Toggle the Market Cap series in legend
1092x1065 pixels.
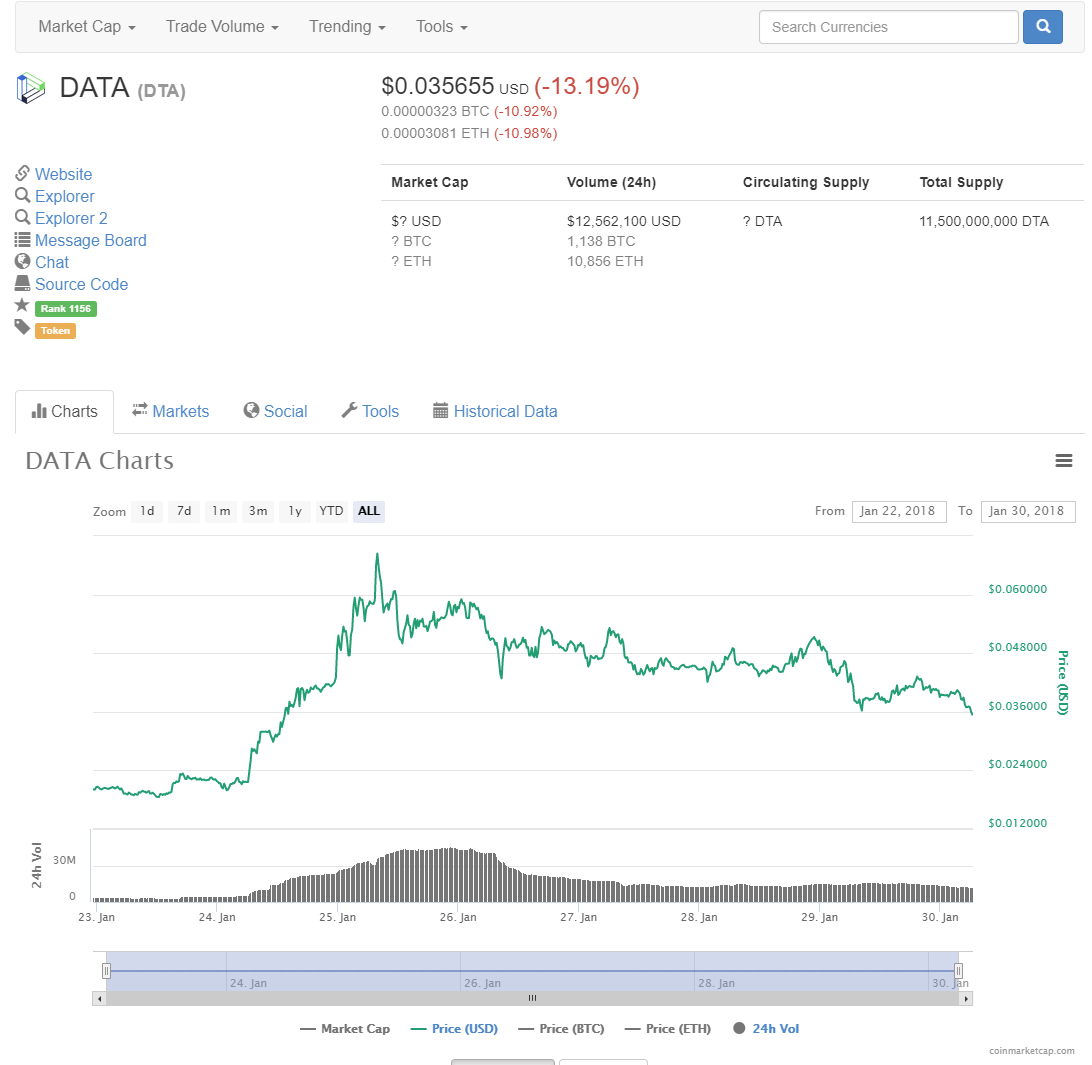345,1029
